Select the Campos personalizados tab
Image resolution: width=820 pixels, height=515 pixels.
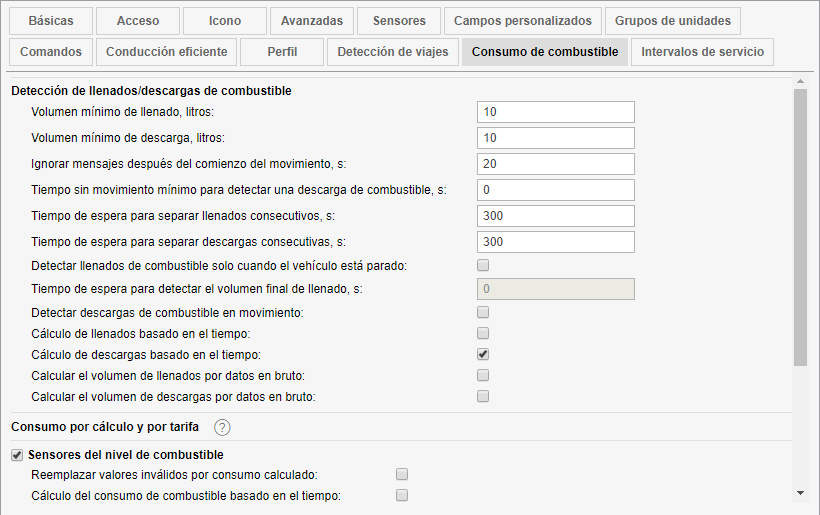point(523,20)
